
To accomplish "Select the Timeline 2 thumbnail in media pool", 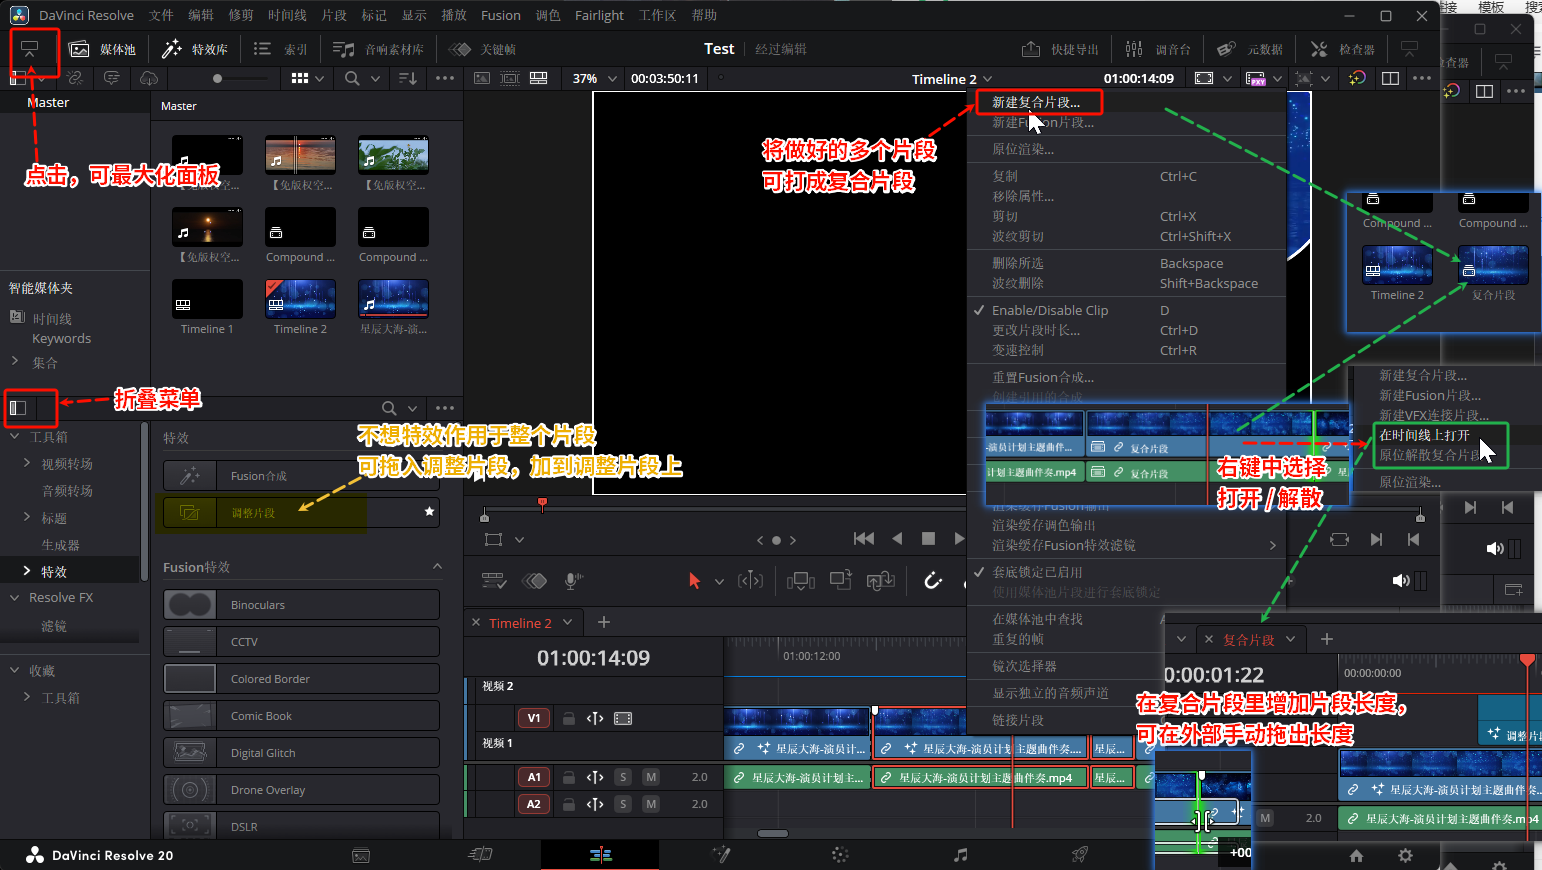I will pos(300,299).
